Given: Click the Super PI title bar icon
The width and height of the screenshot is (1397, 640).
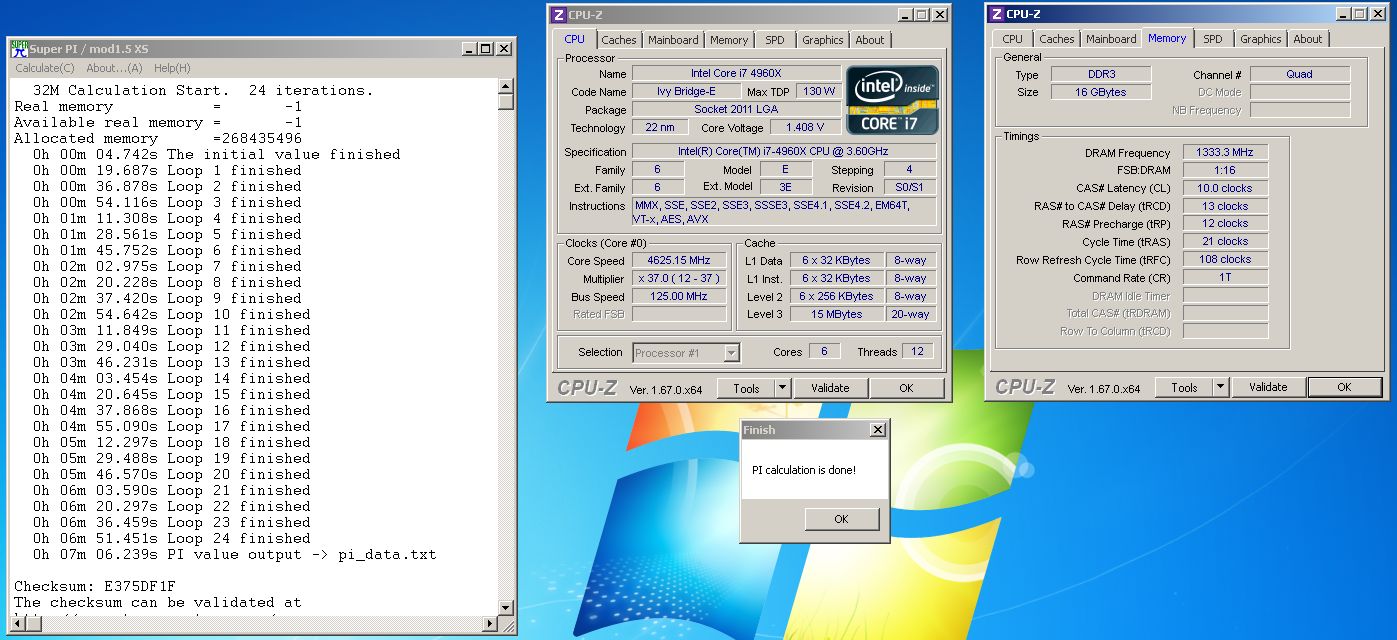Looking at the screenshot, I should [x=19, y=49].
